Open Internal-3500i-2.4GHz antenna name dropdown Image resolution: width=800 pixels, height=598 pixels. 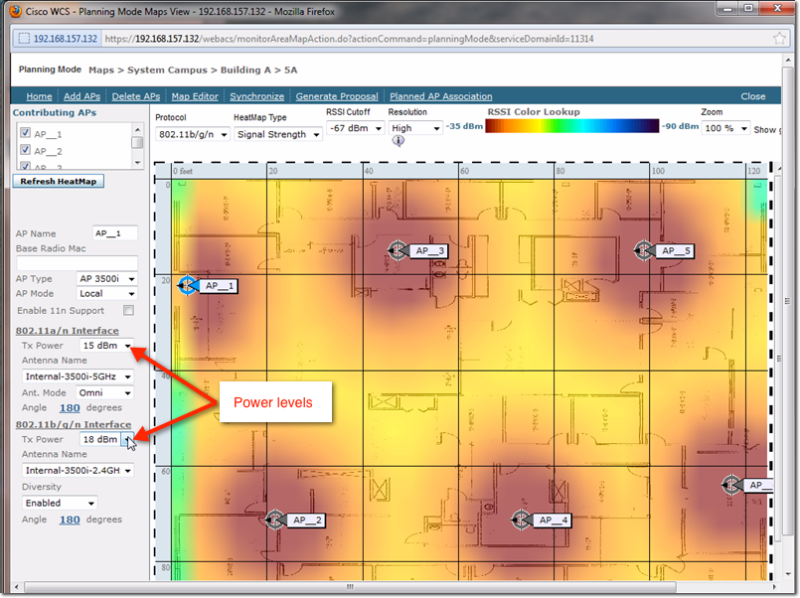click(x=78, y=470)
